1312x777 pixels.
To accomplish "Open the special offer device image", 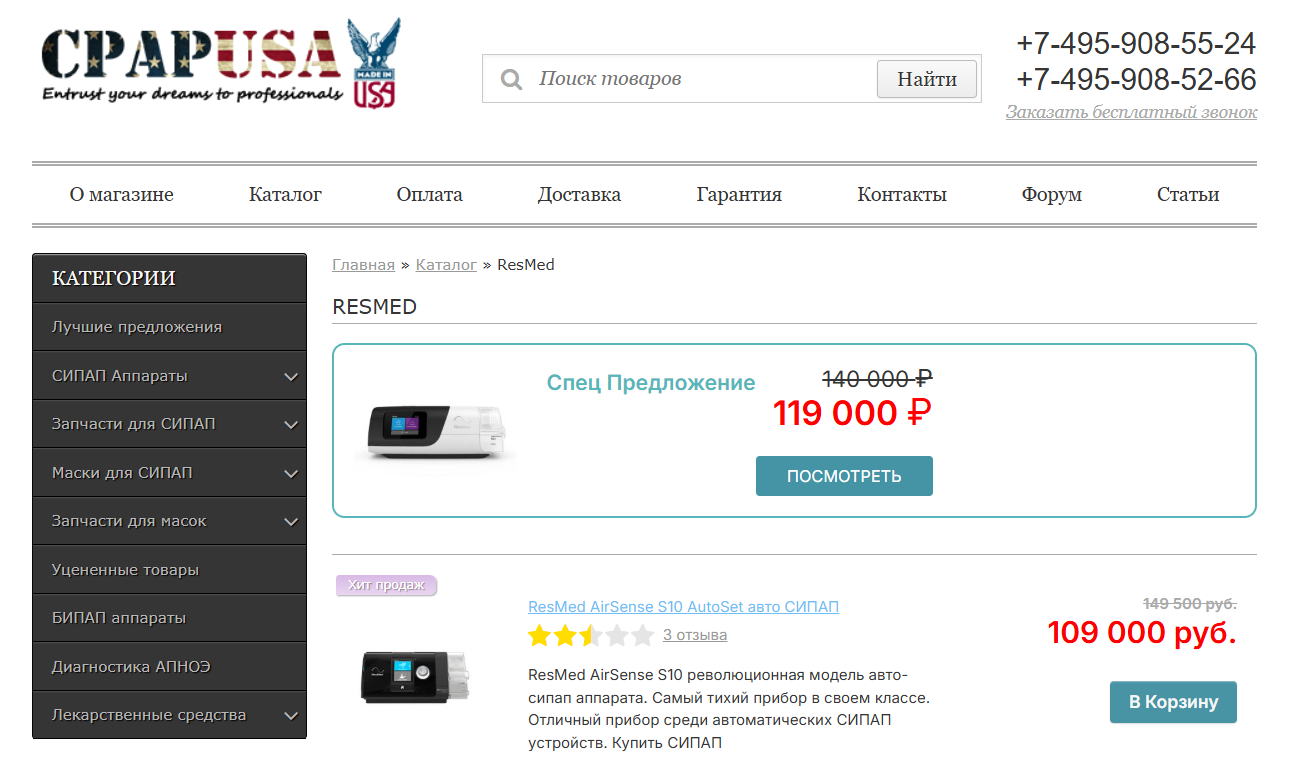I will click(x=437, y=432).
